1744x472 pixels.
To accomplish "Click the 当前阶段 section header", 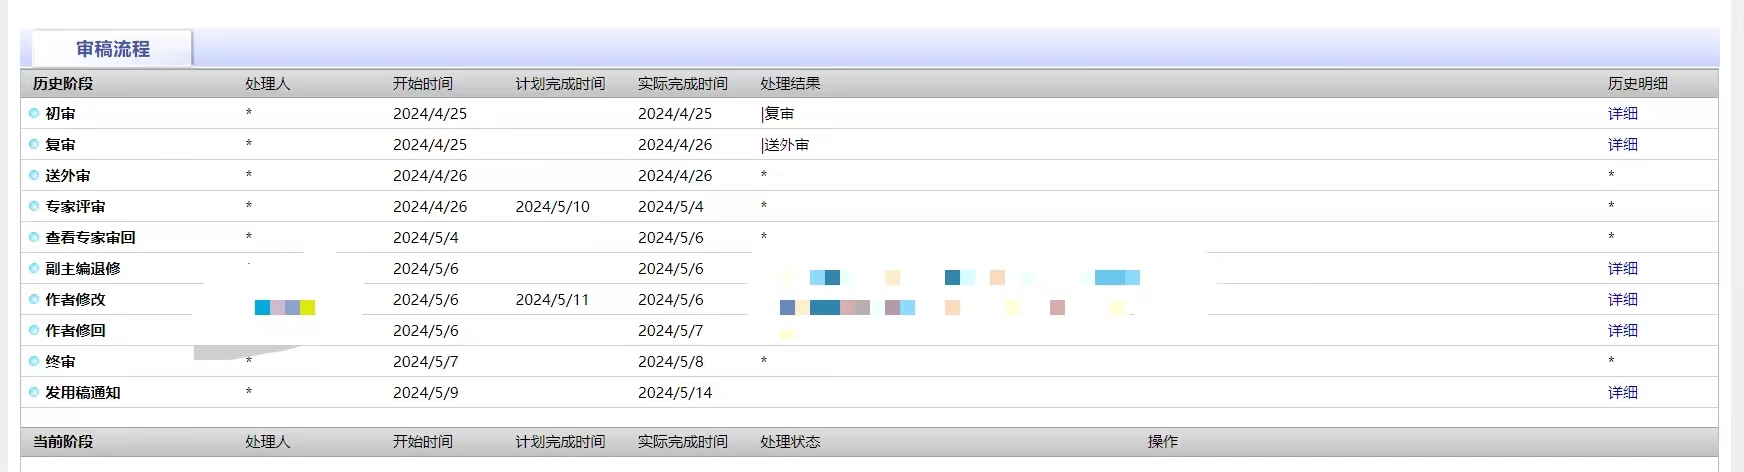I will pos(63,442).
